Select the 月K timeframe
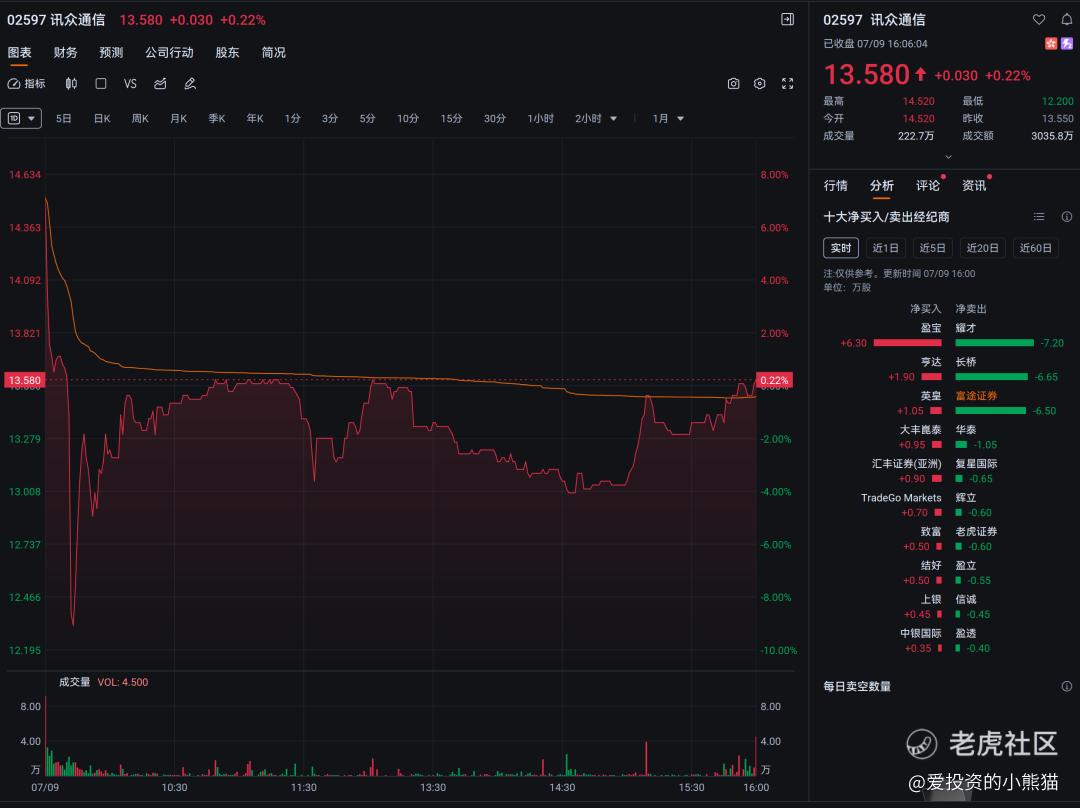1080x808 pixels. 178,118
